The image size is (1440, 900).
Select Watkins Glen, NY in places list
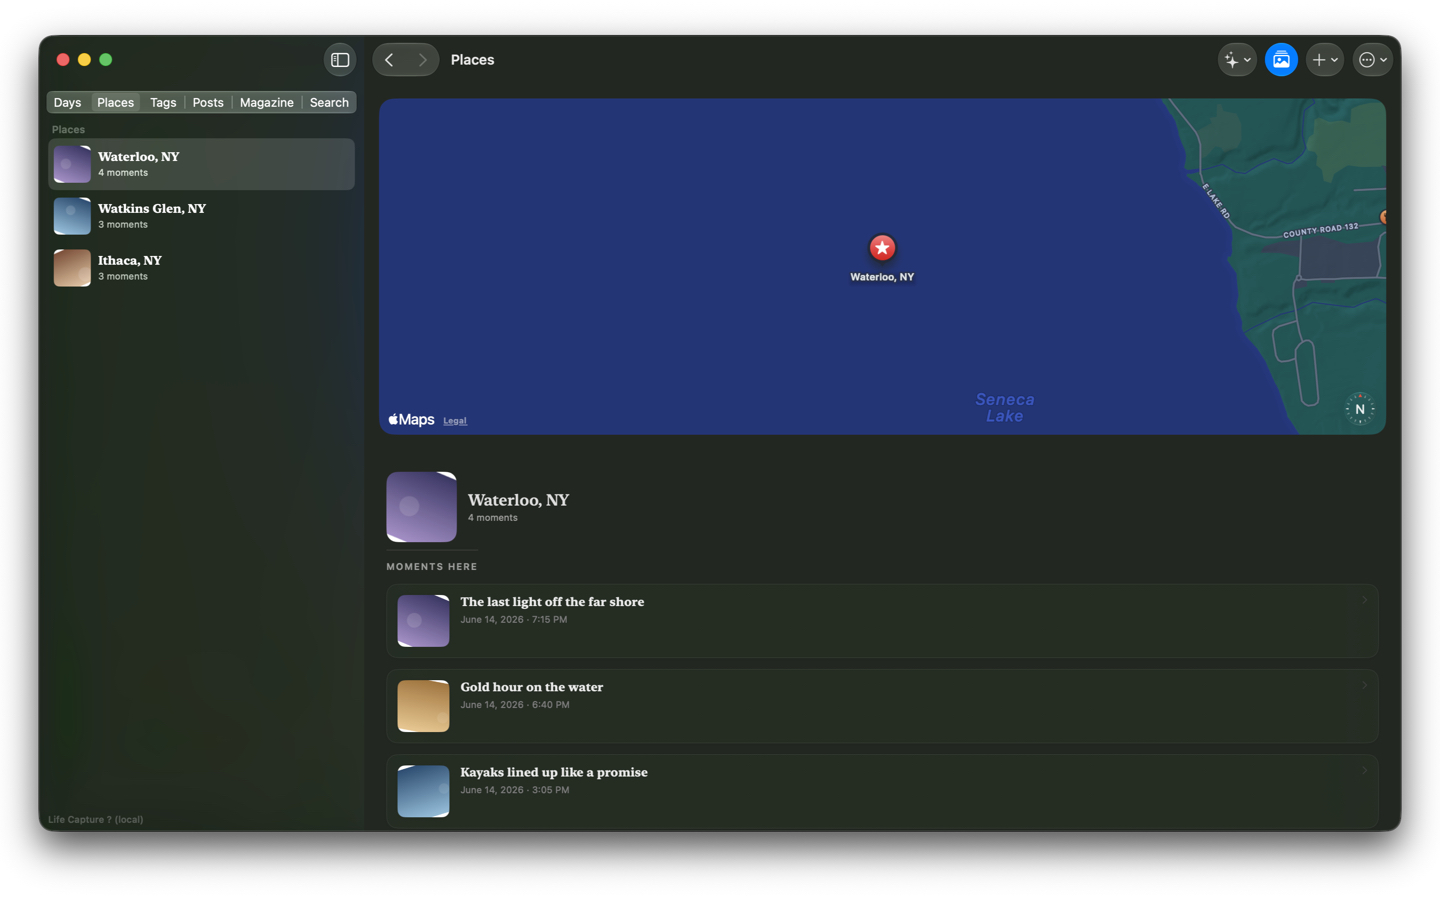point(202,216)
